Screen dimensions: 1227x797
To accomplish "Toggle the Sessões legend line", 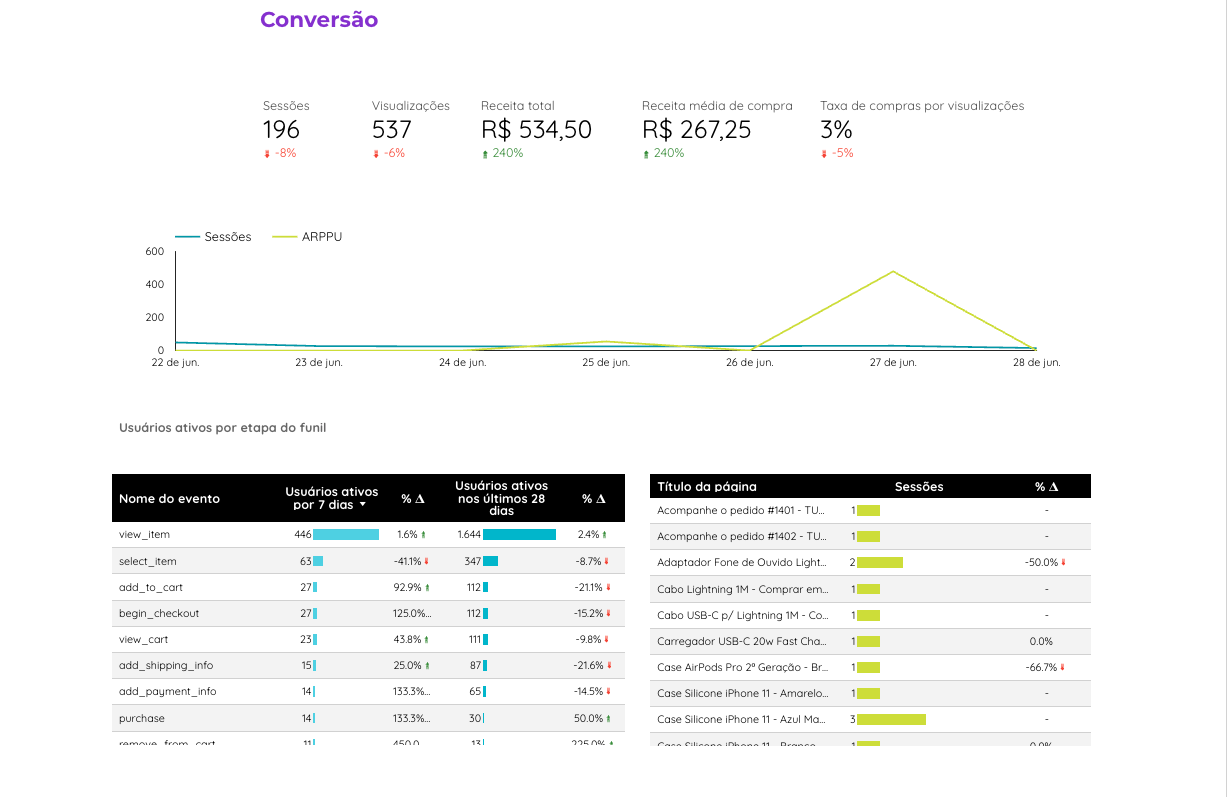I will pyautogui.click(x=213, y=237).
